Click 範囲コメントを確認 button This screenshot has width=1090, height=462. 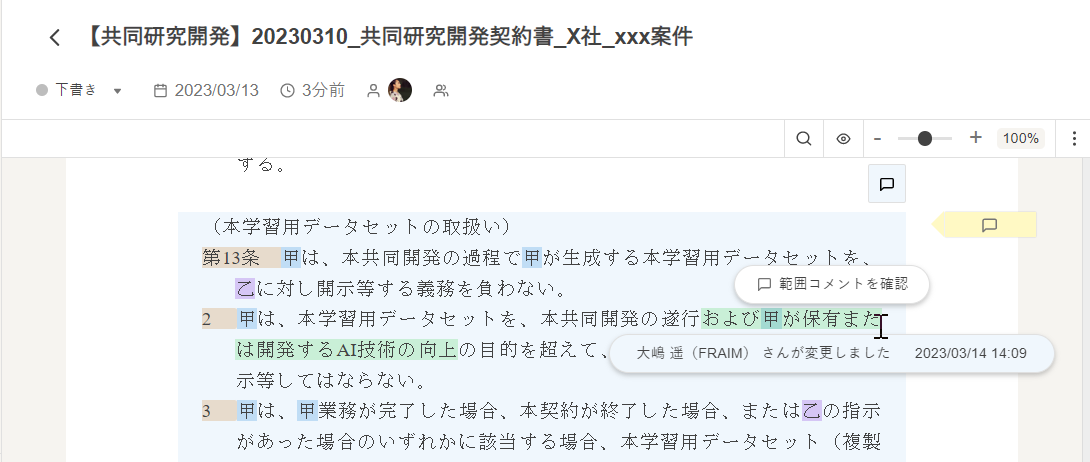831,284
